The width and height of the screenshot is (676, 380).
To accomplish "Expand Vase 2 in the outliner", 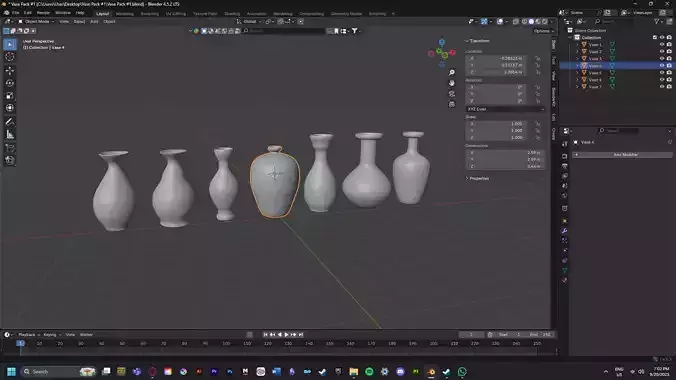I will tap(578, 51).
